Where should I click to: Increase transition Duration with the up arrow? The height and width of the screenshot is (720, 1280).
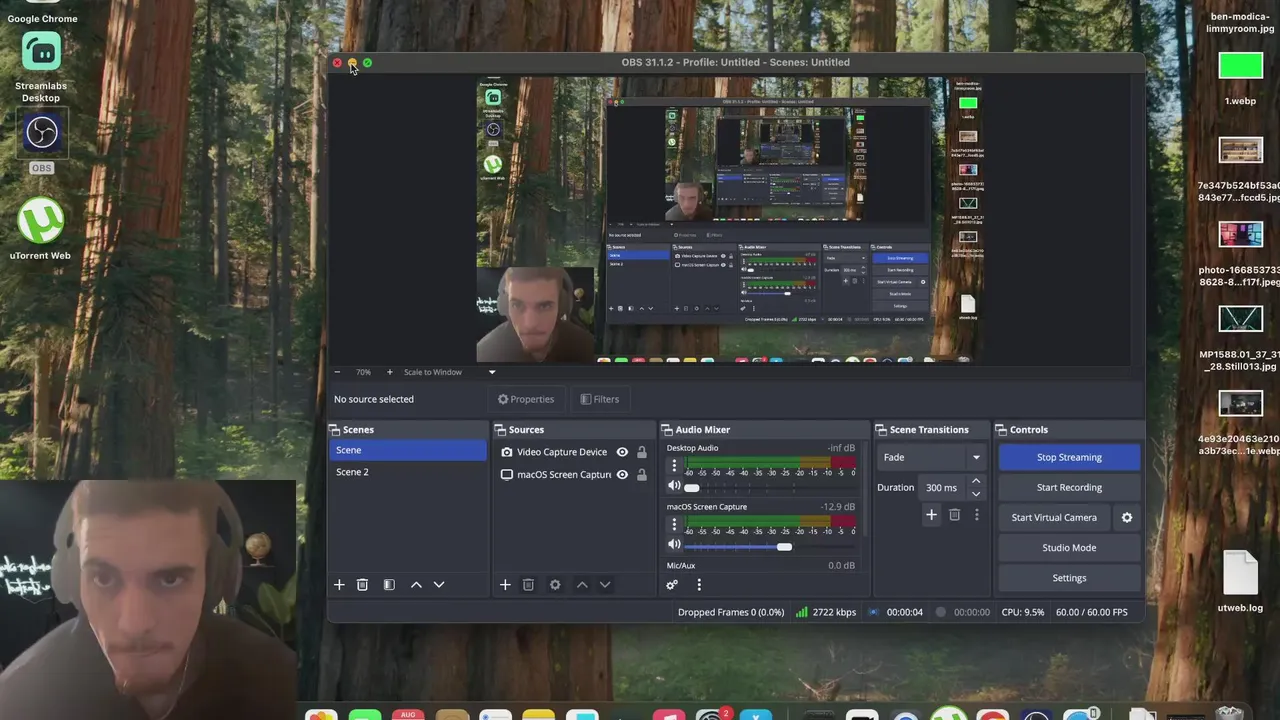point(976,482)
